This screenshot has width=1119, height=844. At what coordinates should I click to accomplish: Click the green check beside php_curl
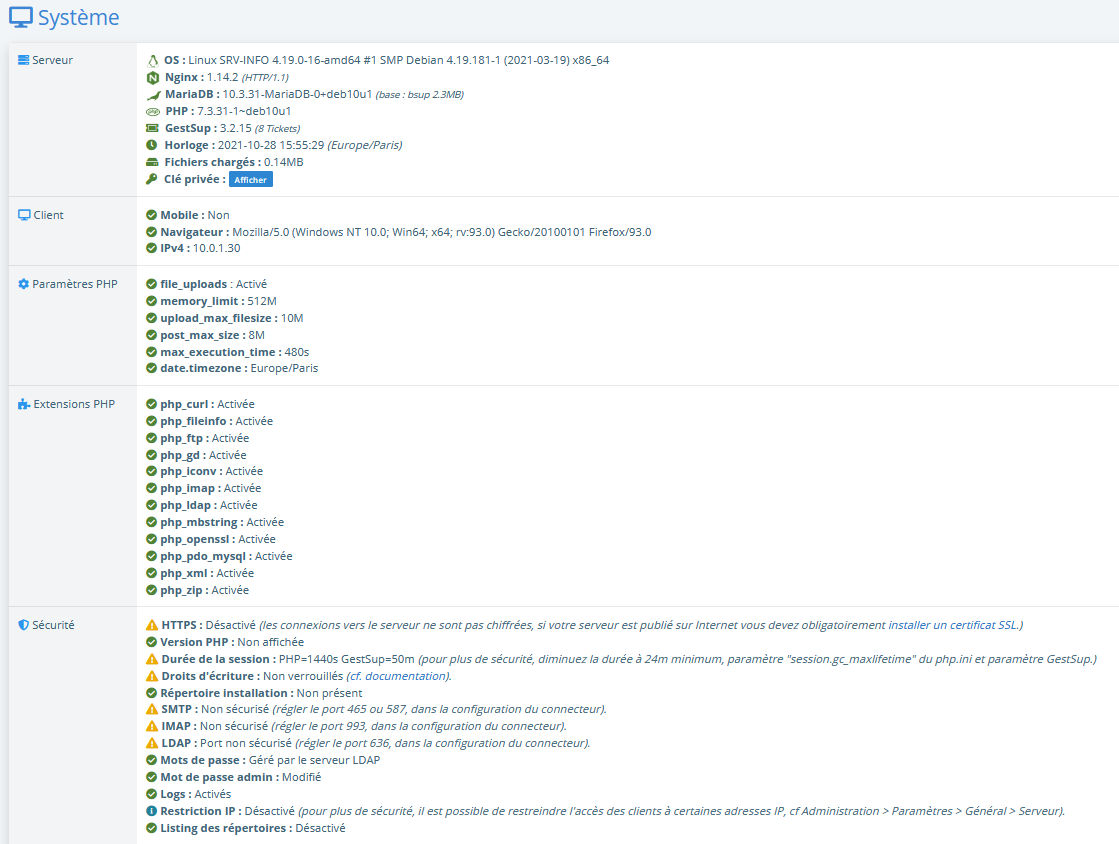pyautogui.click(x=151, y=404)
